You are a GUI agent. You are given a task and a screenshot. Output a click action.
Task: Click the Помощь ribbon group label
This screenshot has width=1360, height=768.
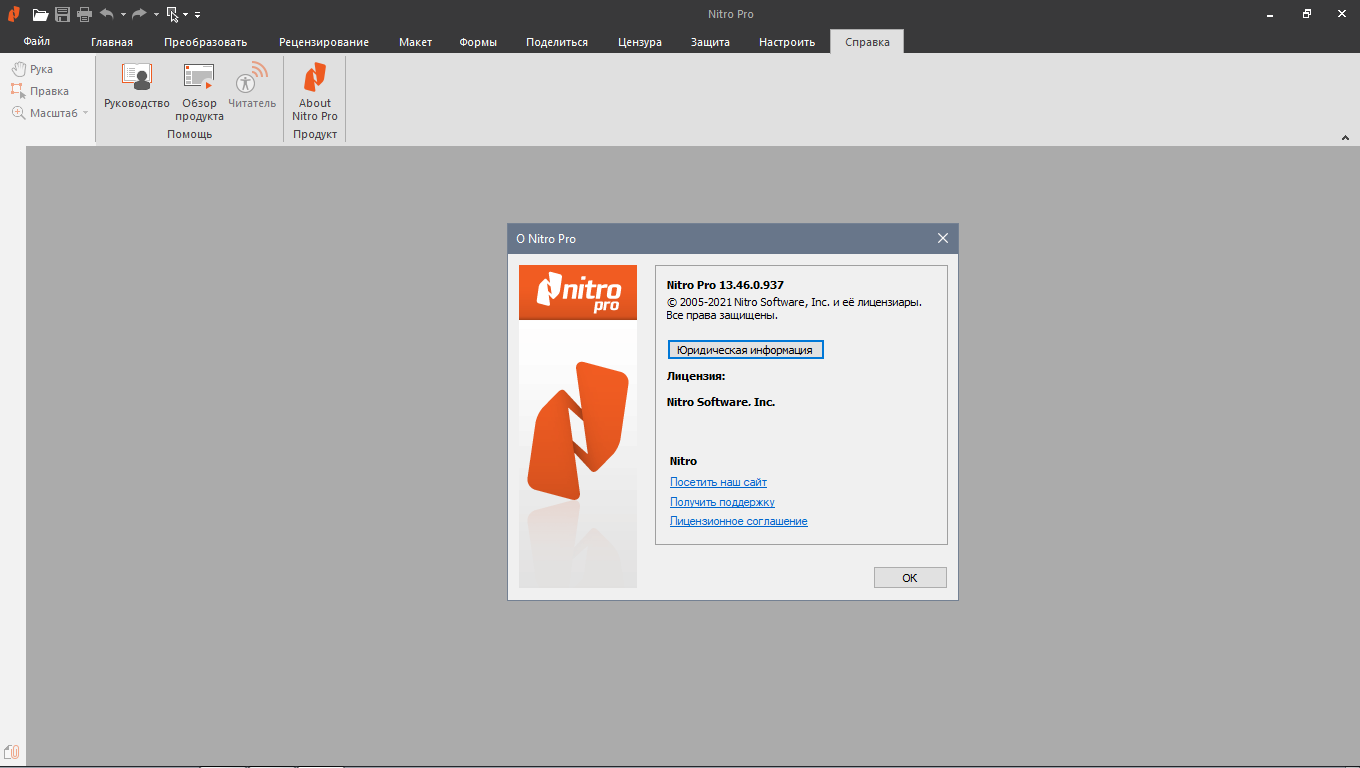coord(190,134)
